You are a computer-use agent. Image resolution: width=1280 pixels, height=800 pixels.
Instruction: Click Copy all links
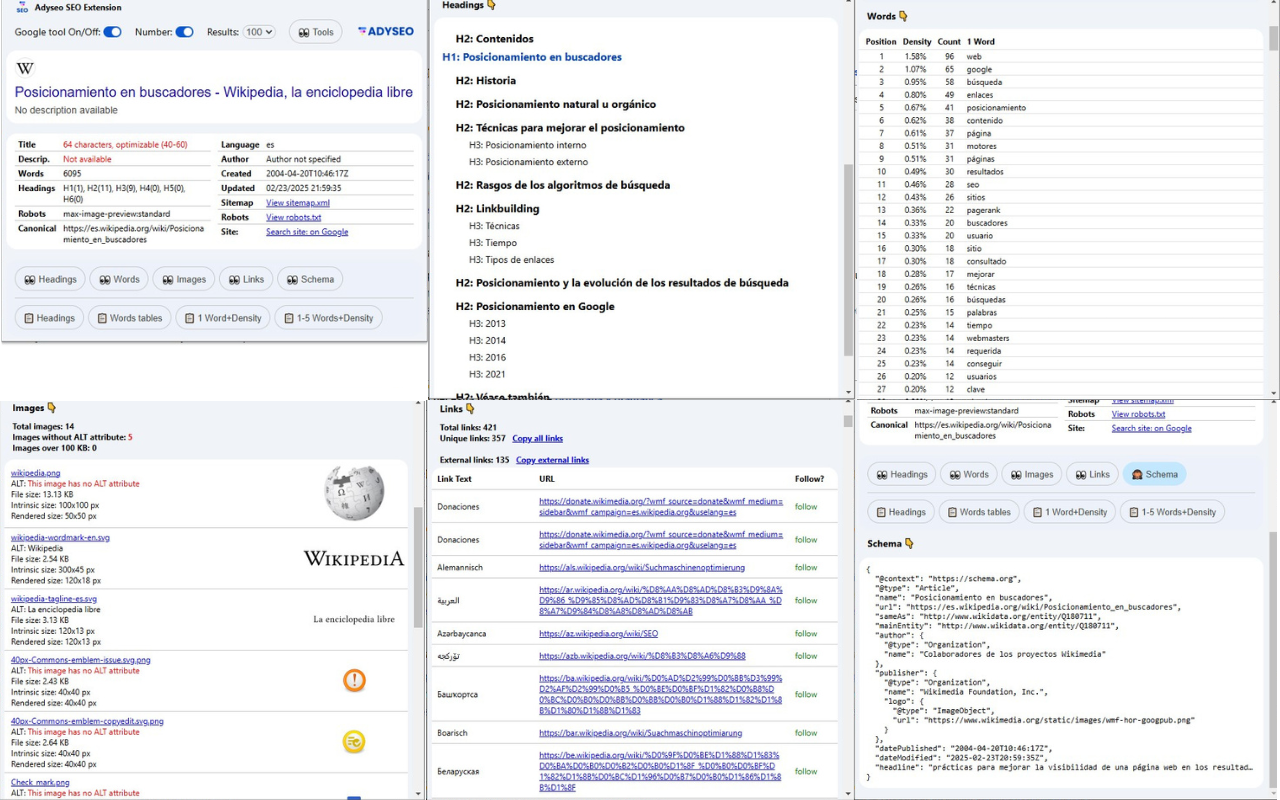(x=538, y=438)
